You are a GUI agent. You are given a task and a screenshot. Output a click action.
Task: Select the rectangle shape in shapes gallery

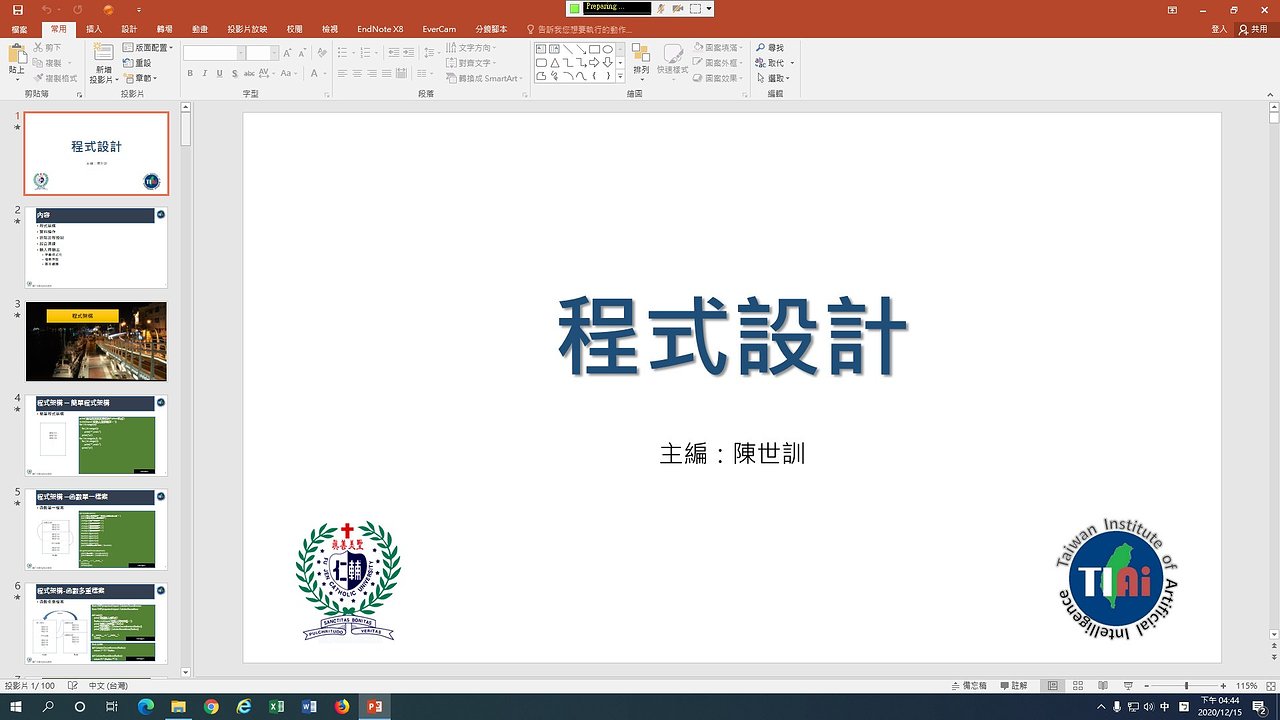[x=594, y=48]
